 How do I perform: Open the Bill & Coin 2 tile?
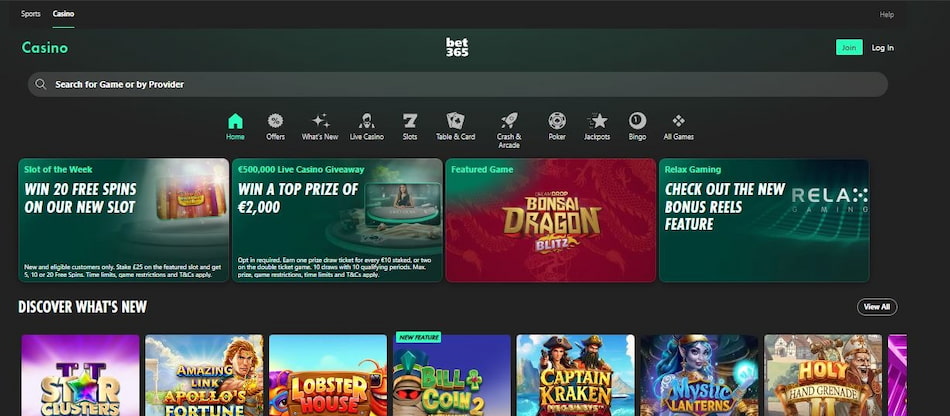[x=452, y=375]
